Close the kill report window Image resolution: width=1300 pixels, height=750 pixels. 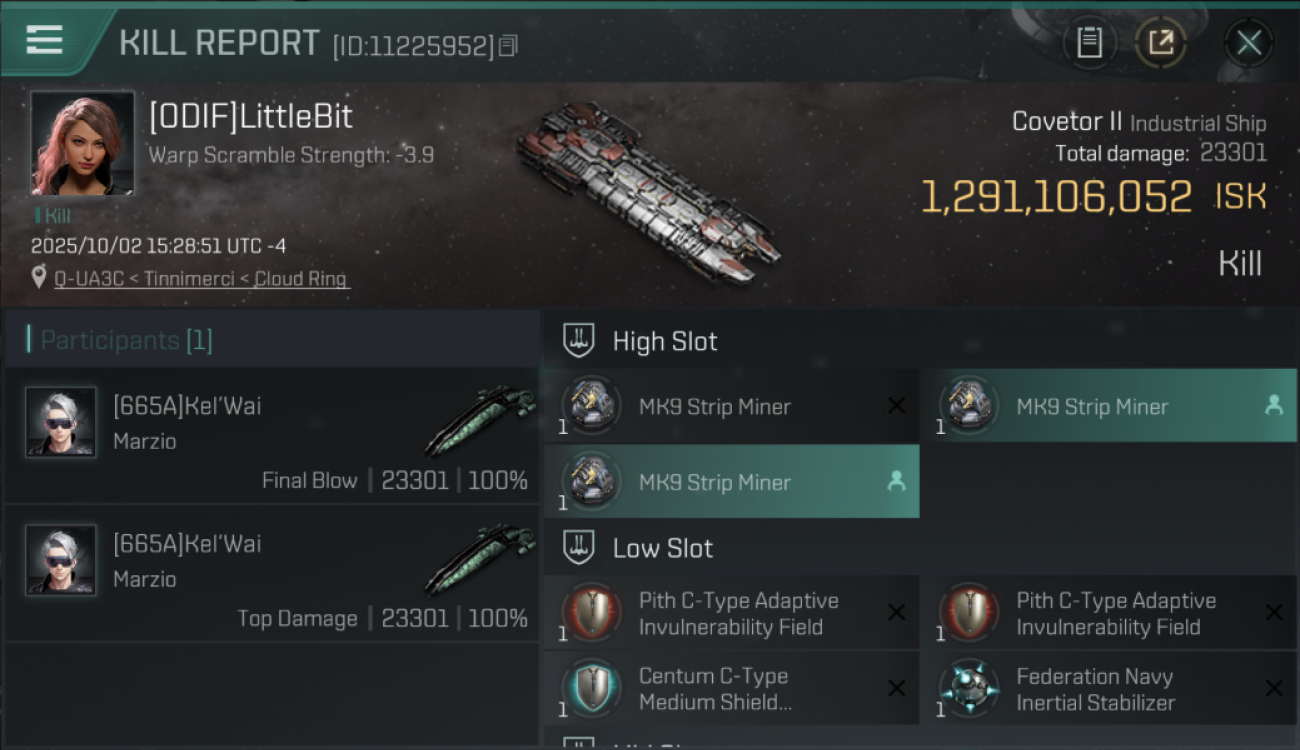tap(1248, 43)
